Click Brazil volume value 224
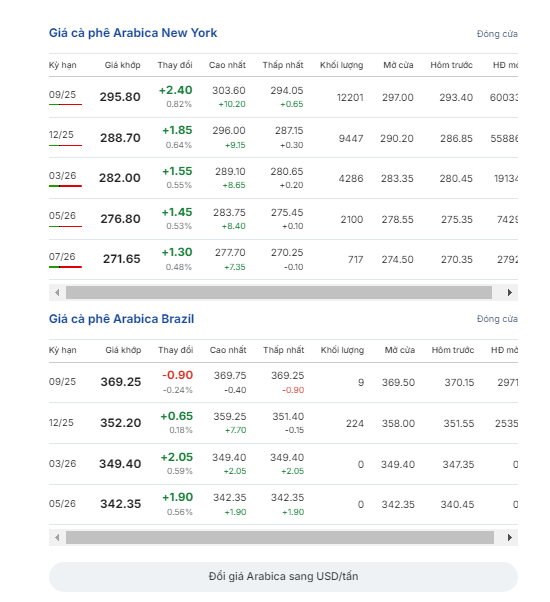 click(355, 424)
